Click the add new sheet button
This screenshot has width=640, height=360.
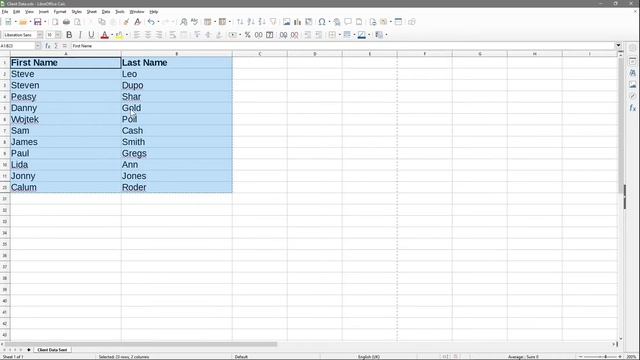(29, 350)
